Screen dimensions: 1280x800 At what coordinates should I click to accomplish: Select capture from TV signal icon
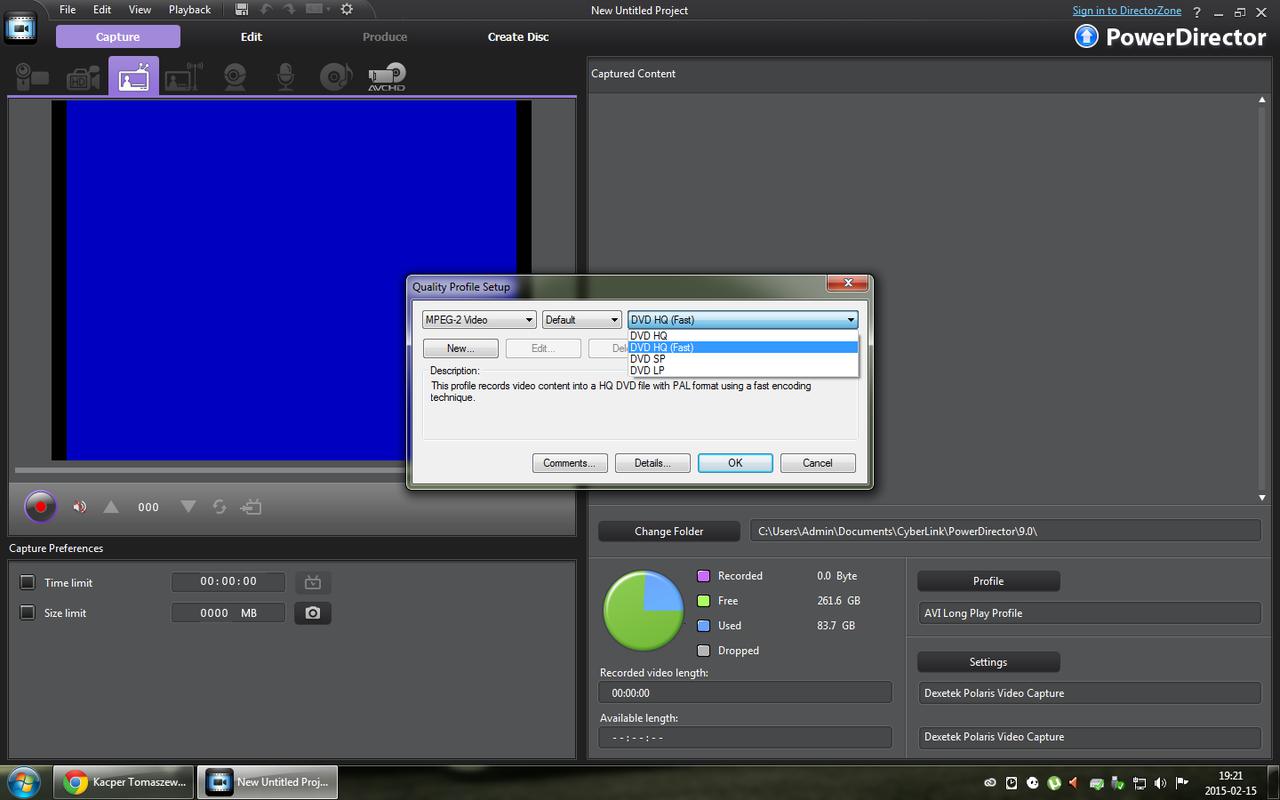(133, 77)
